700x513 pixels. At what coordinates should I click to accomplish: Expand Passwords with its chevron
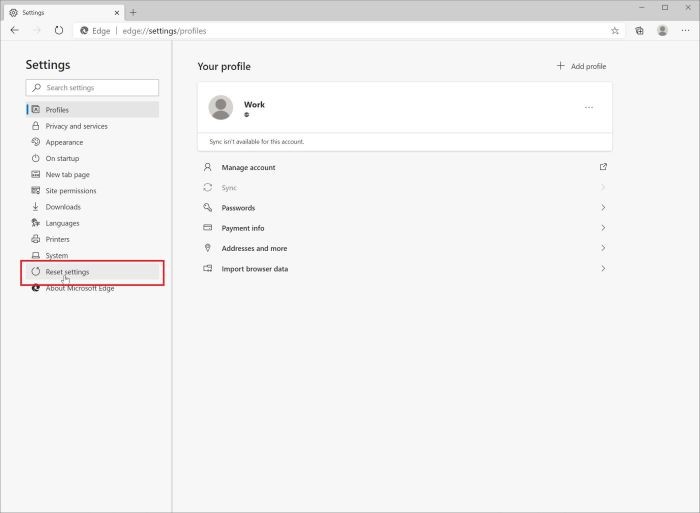click(603, 208)
